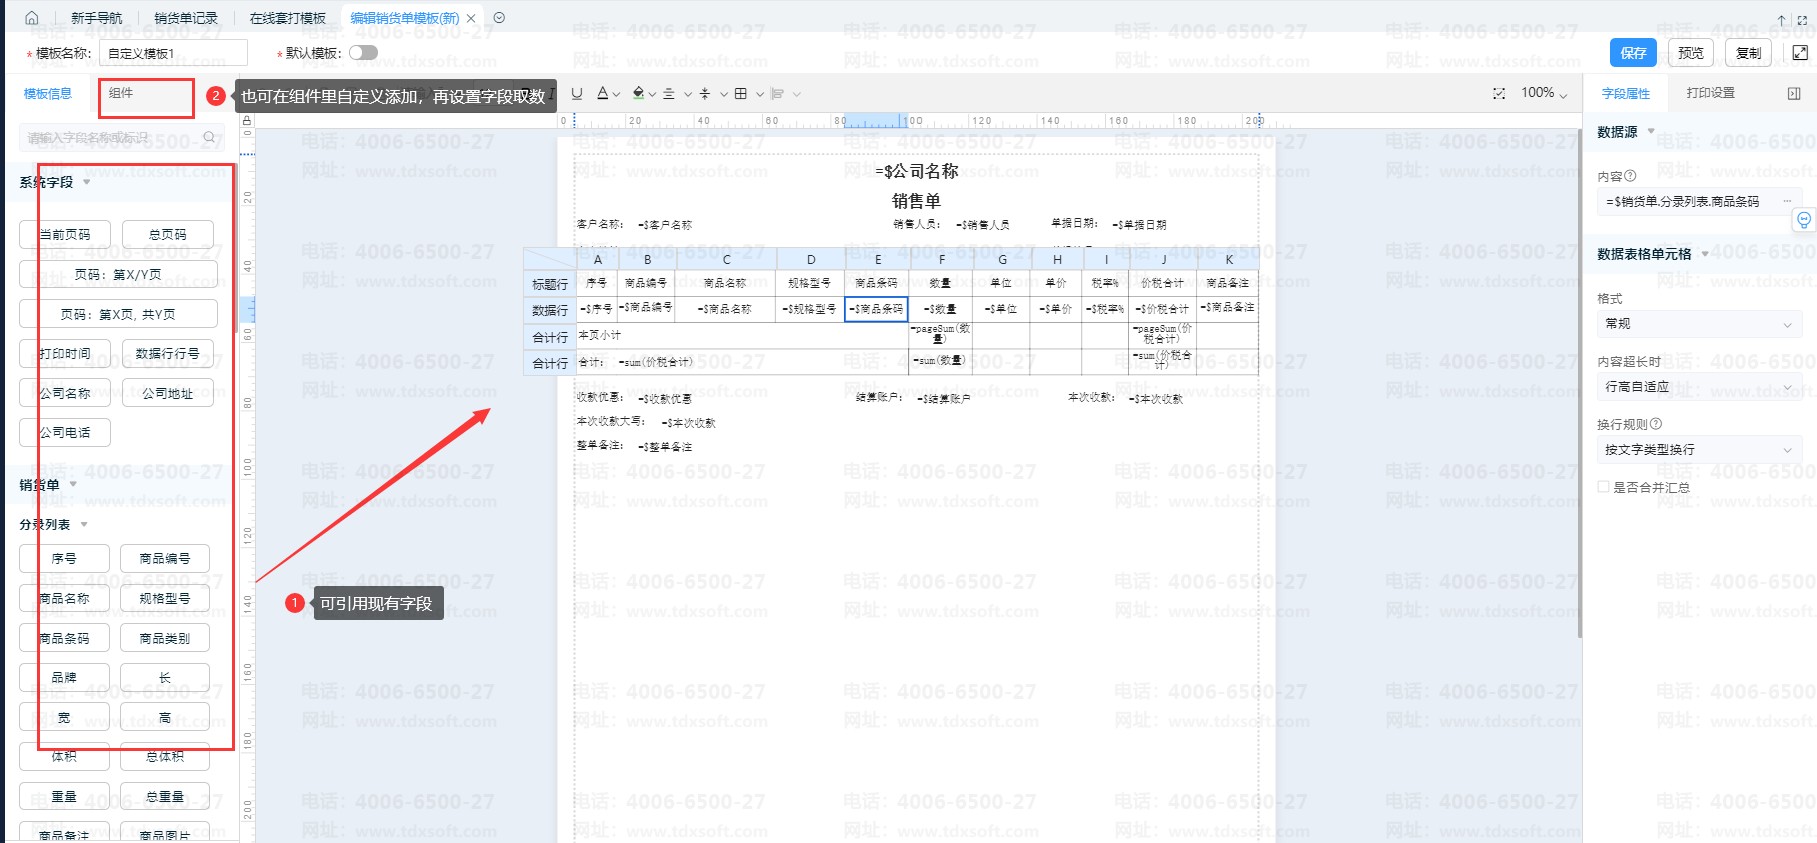Viewport: 1817px width, 843px height.
Task: Click the 预览 button
Action: point(1691,53)
